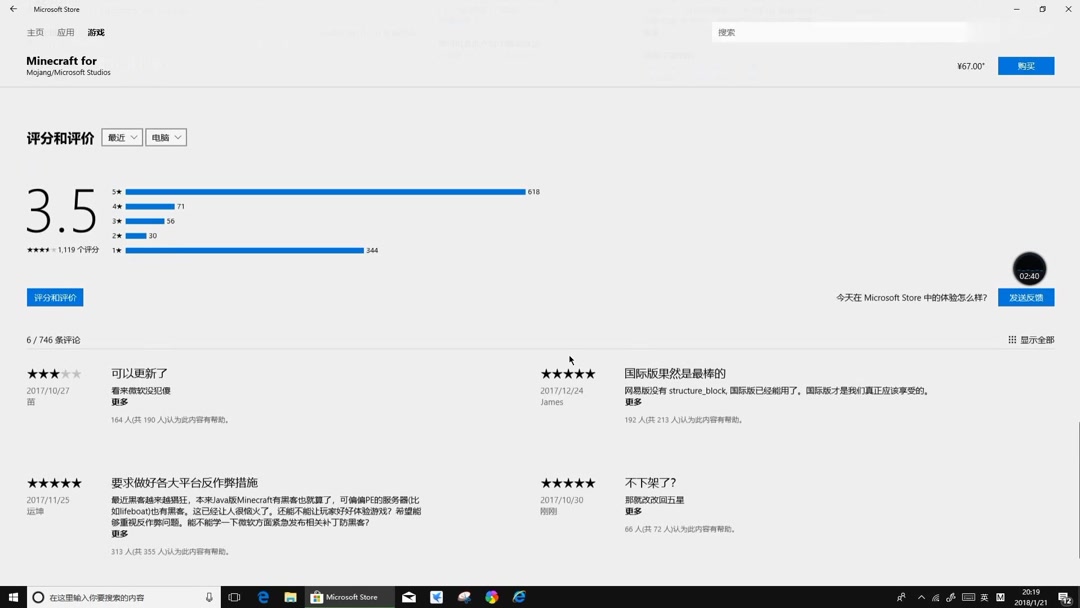
Task: Open Google Chrome from the taskbar
Action: (x=491, y=597)
